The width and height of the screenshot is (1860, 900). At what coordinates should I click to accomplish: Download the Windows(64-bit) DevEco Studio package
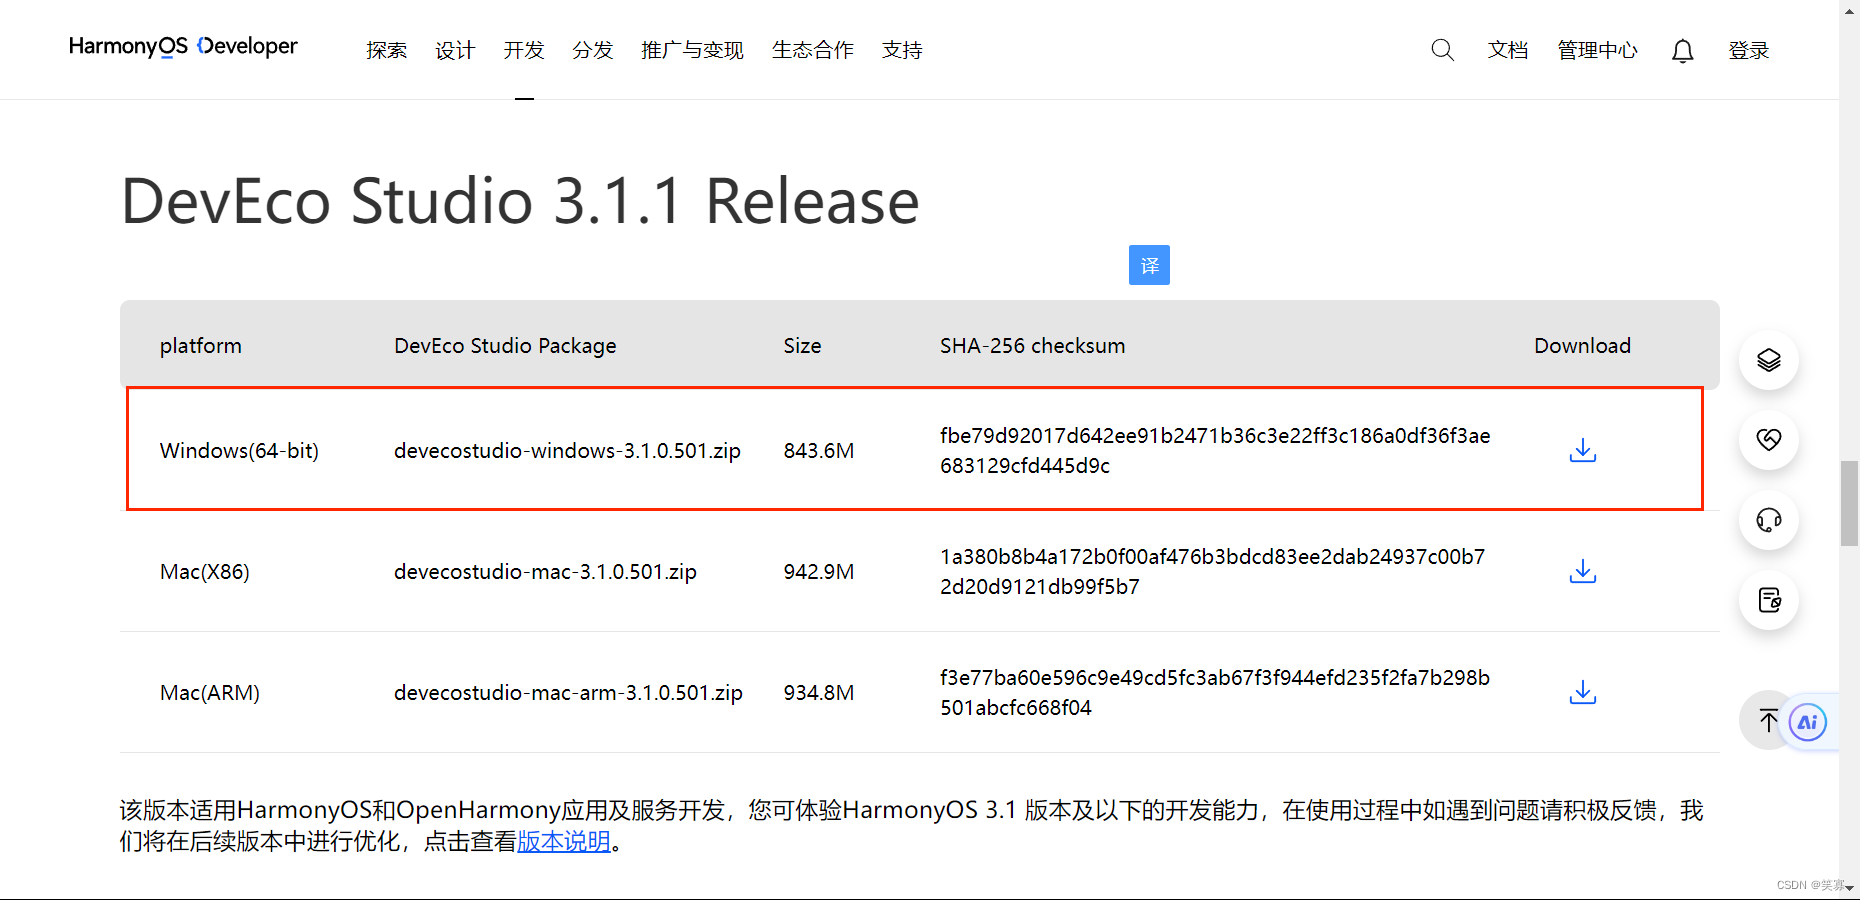tap(1582, 450)
